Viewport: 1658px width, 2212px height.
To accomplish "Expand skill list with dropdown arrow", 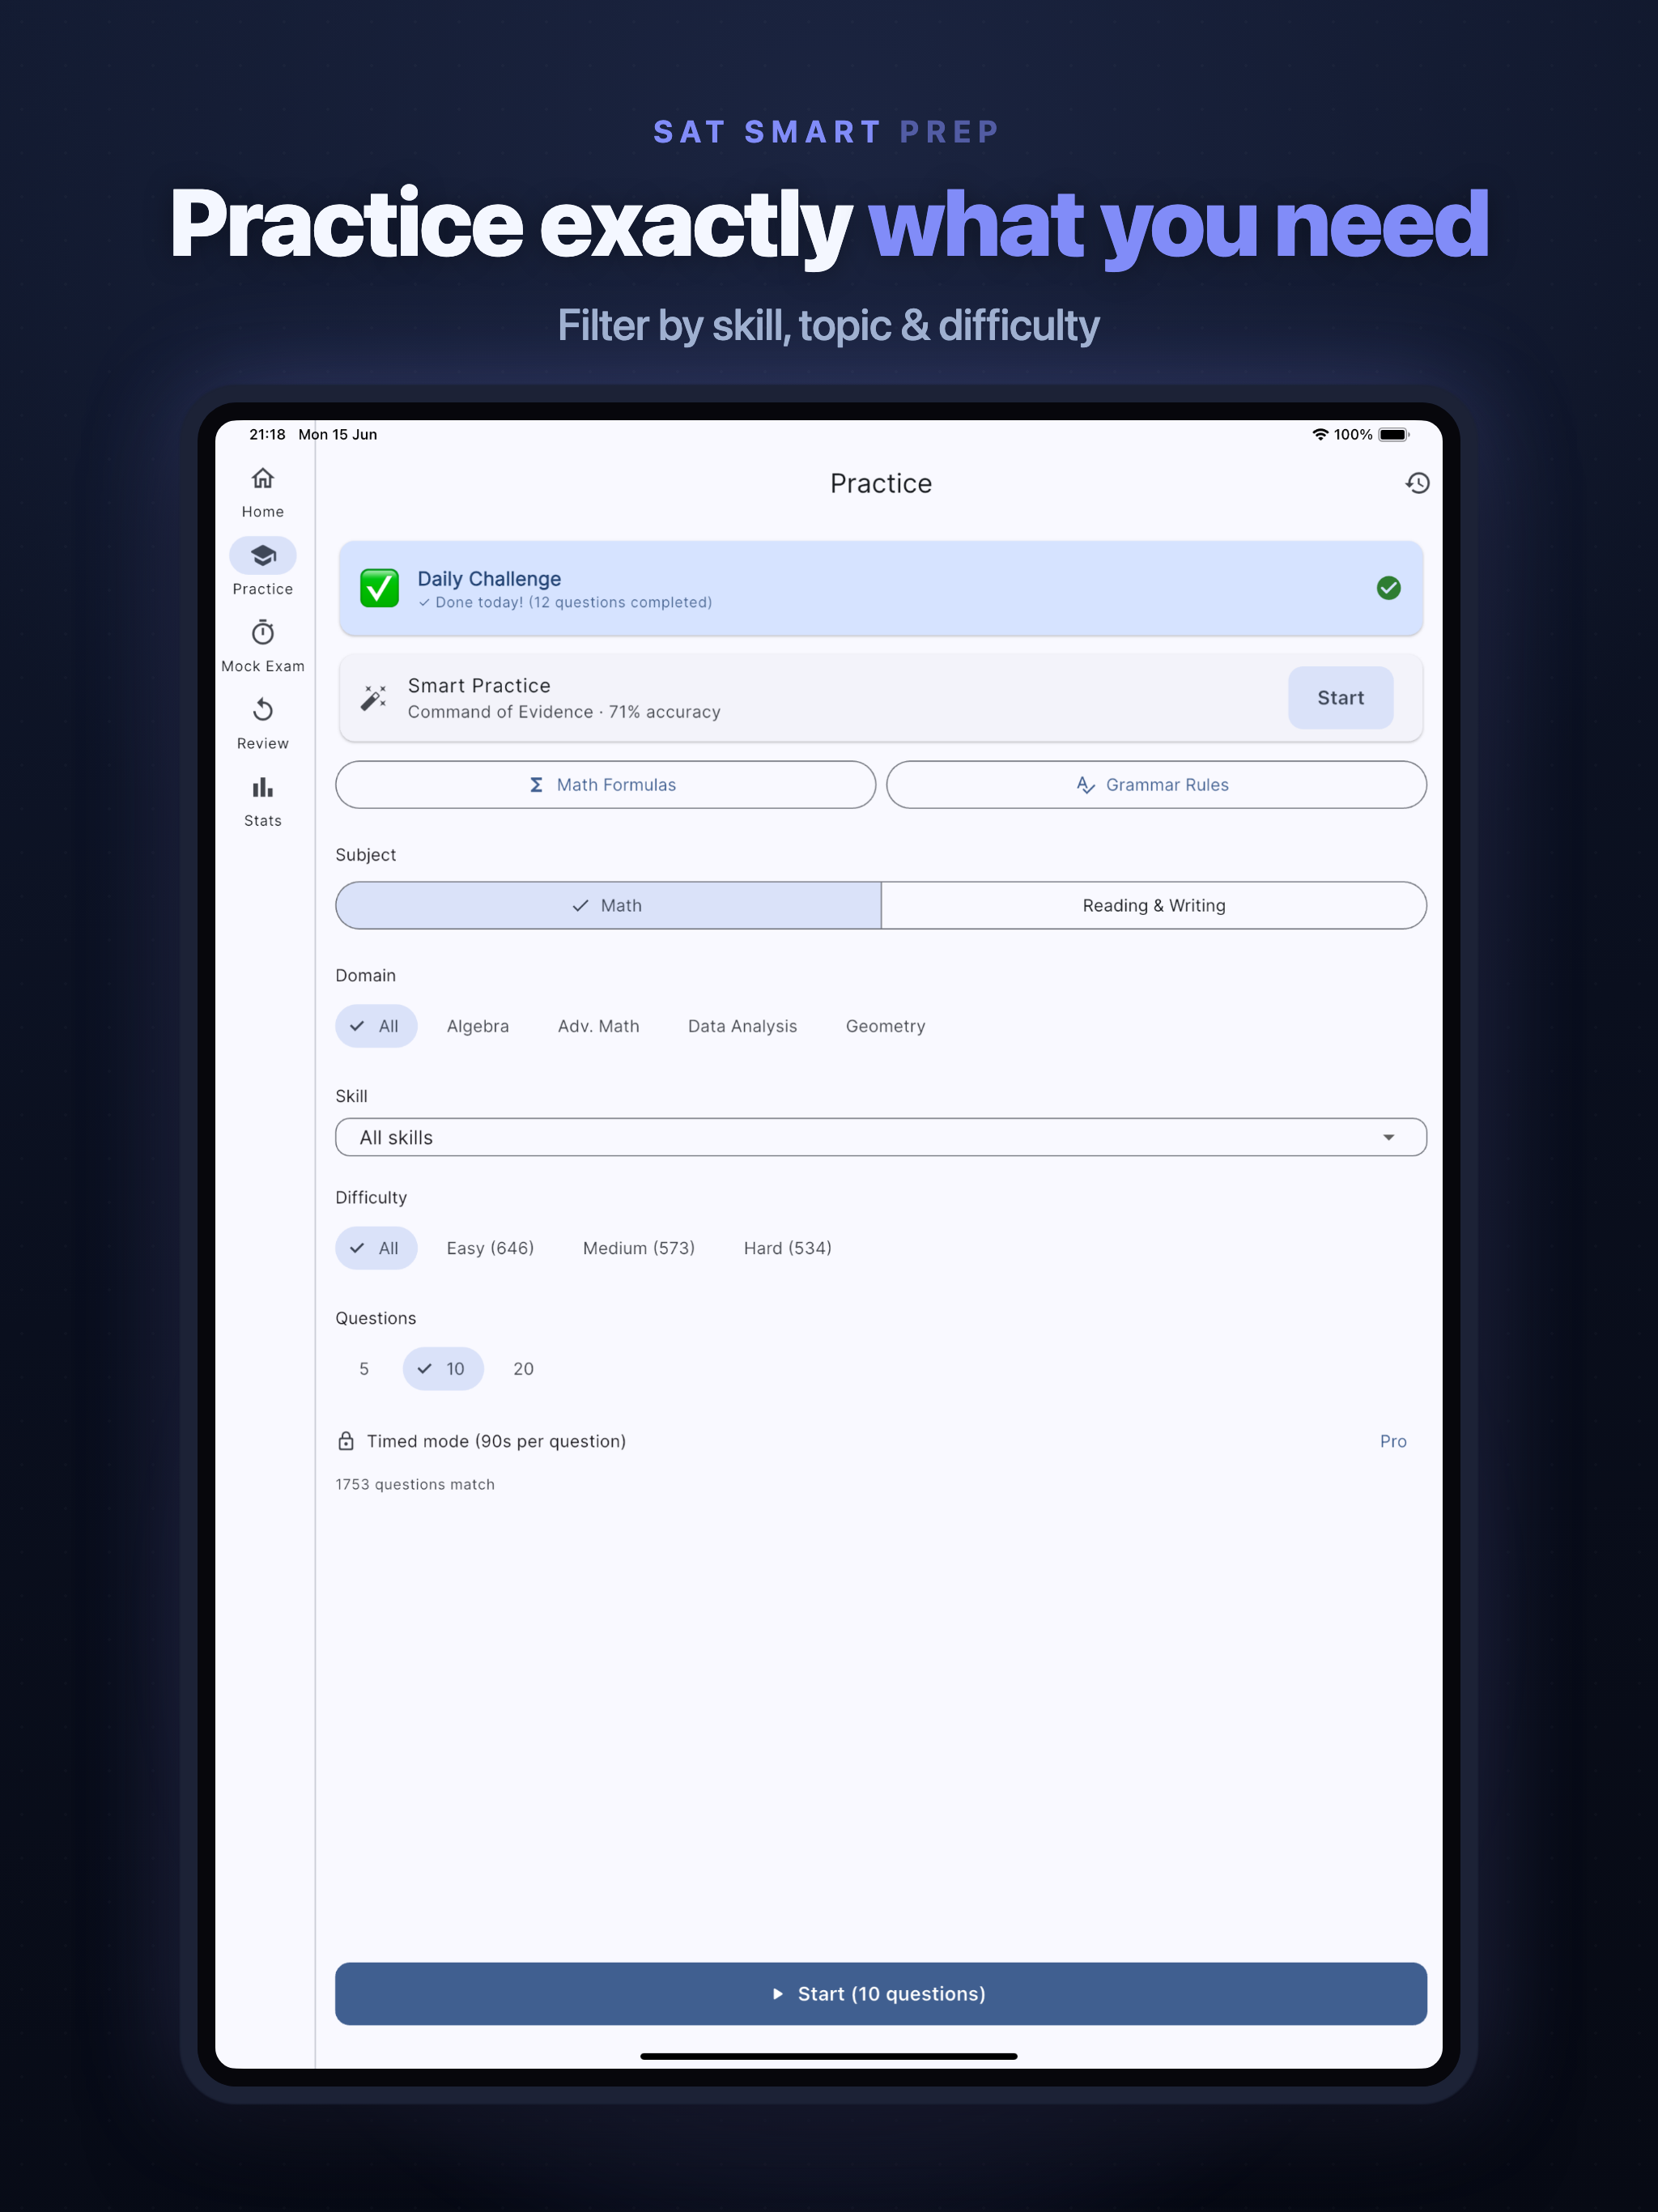I will point(1388,1137).
